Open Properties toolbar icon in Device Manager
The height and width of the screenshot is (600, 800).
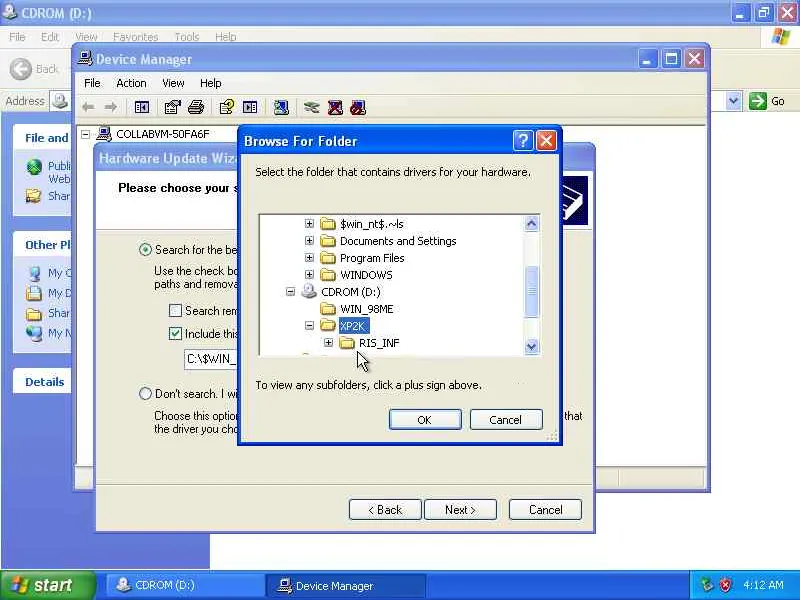(x=172, y=107)
